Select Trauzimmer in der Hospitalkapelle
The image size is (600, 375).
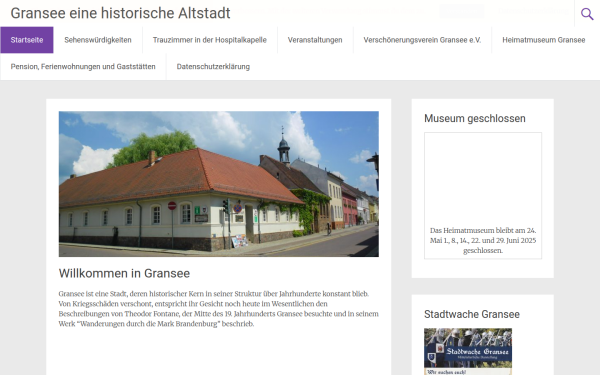(210, 40)
